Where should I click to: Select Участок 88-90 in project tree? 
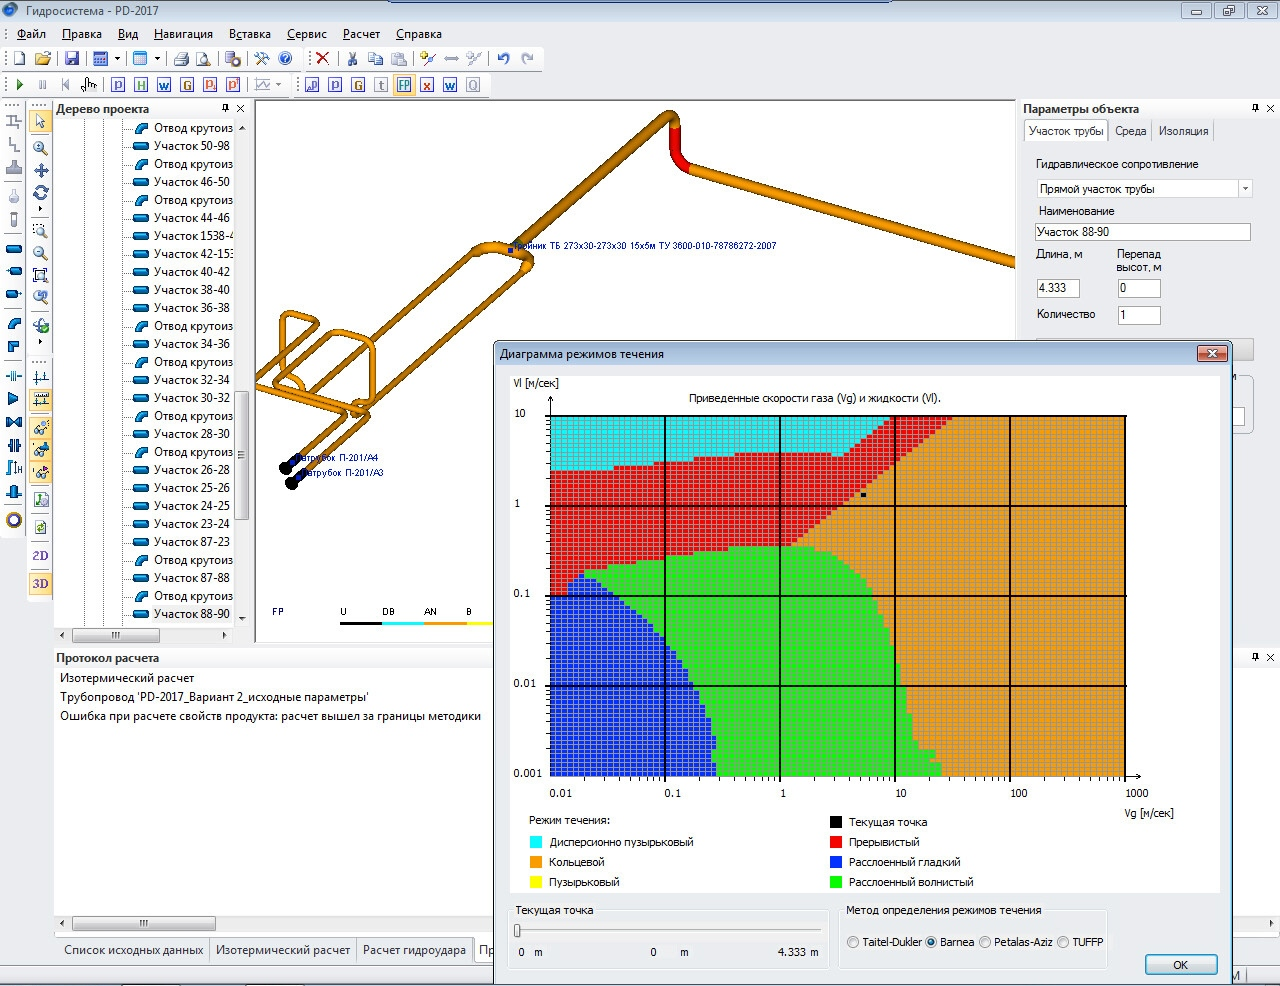(191, 614)
